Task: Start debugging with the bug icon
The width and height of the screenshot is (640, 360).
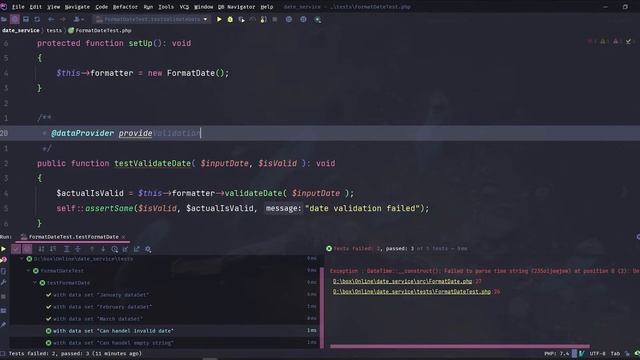Action: pyautogui.click(x=230, y=19)
